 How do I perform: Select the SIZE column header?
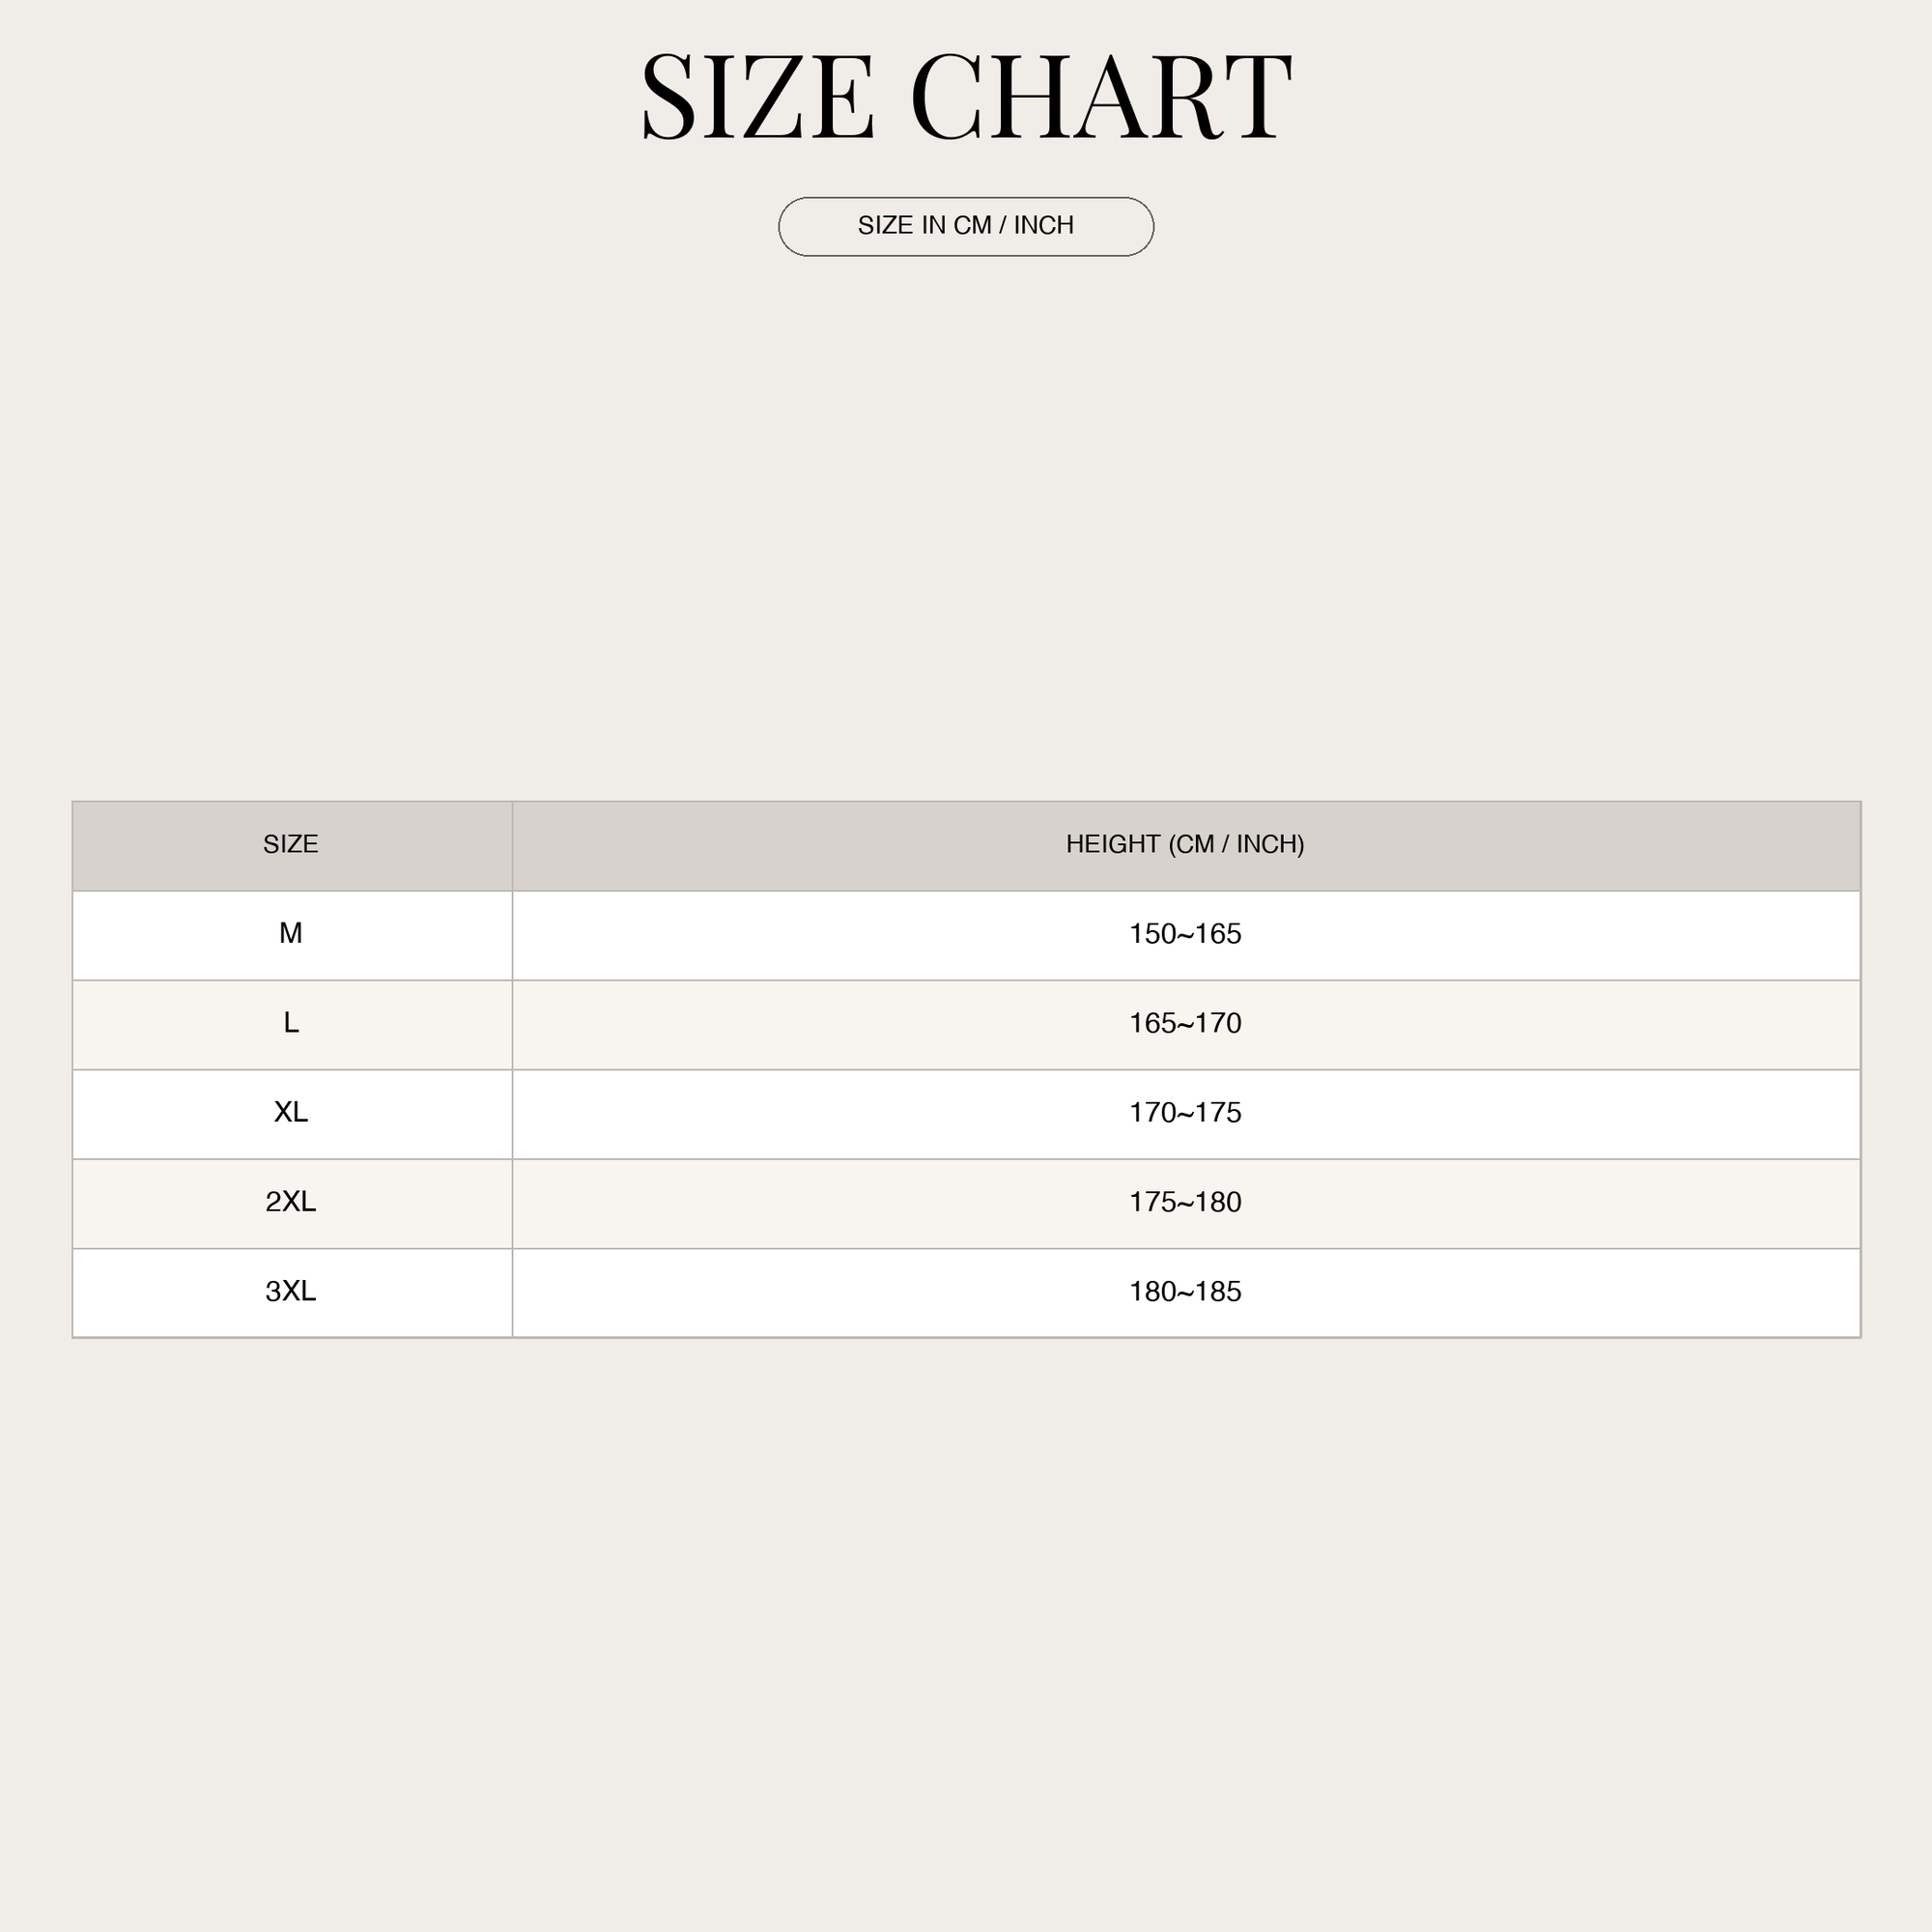pyautogui.click(x=292, y=845)
